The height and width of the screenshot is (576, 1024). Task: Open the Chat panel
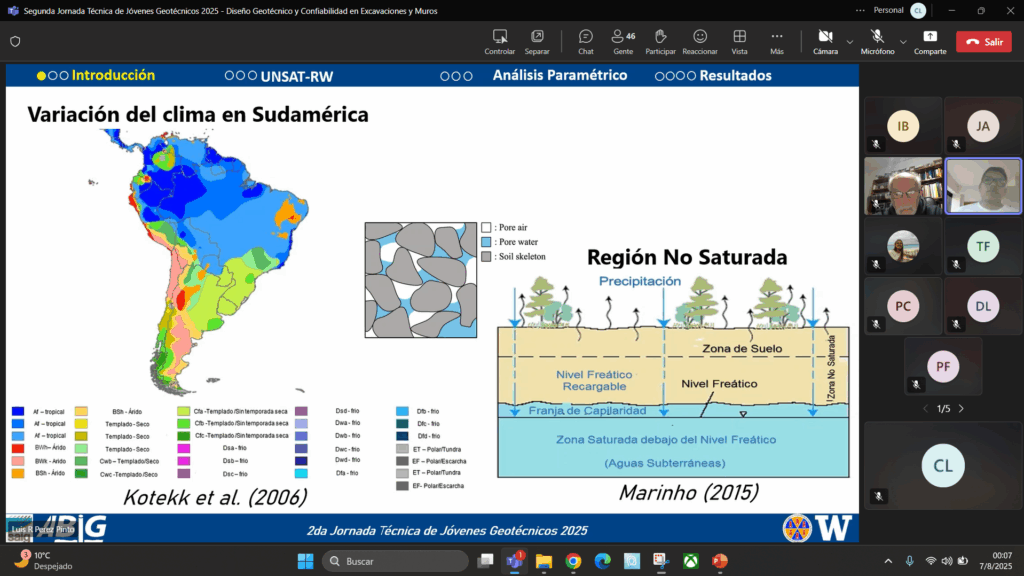[585, 41]
